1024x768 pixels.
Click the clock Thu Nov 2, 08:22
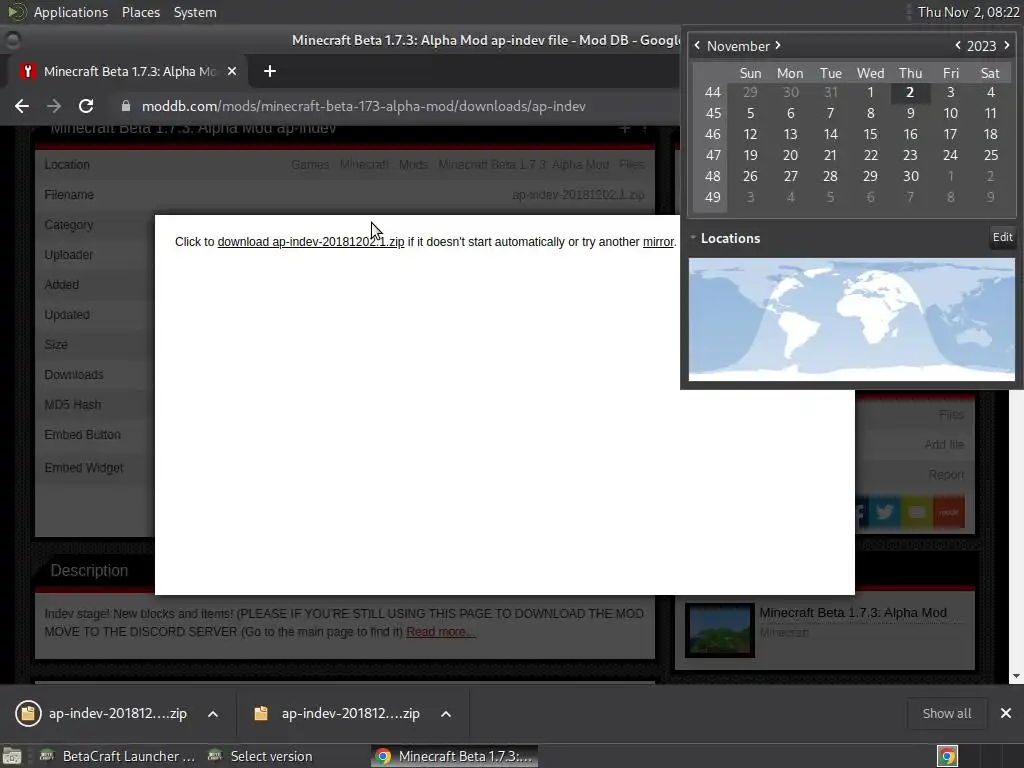point(968,12)
